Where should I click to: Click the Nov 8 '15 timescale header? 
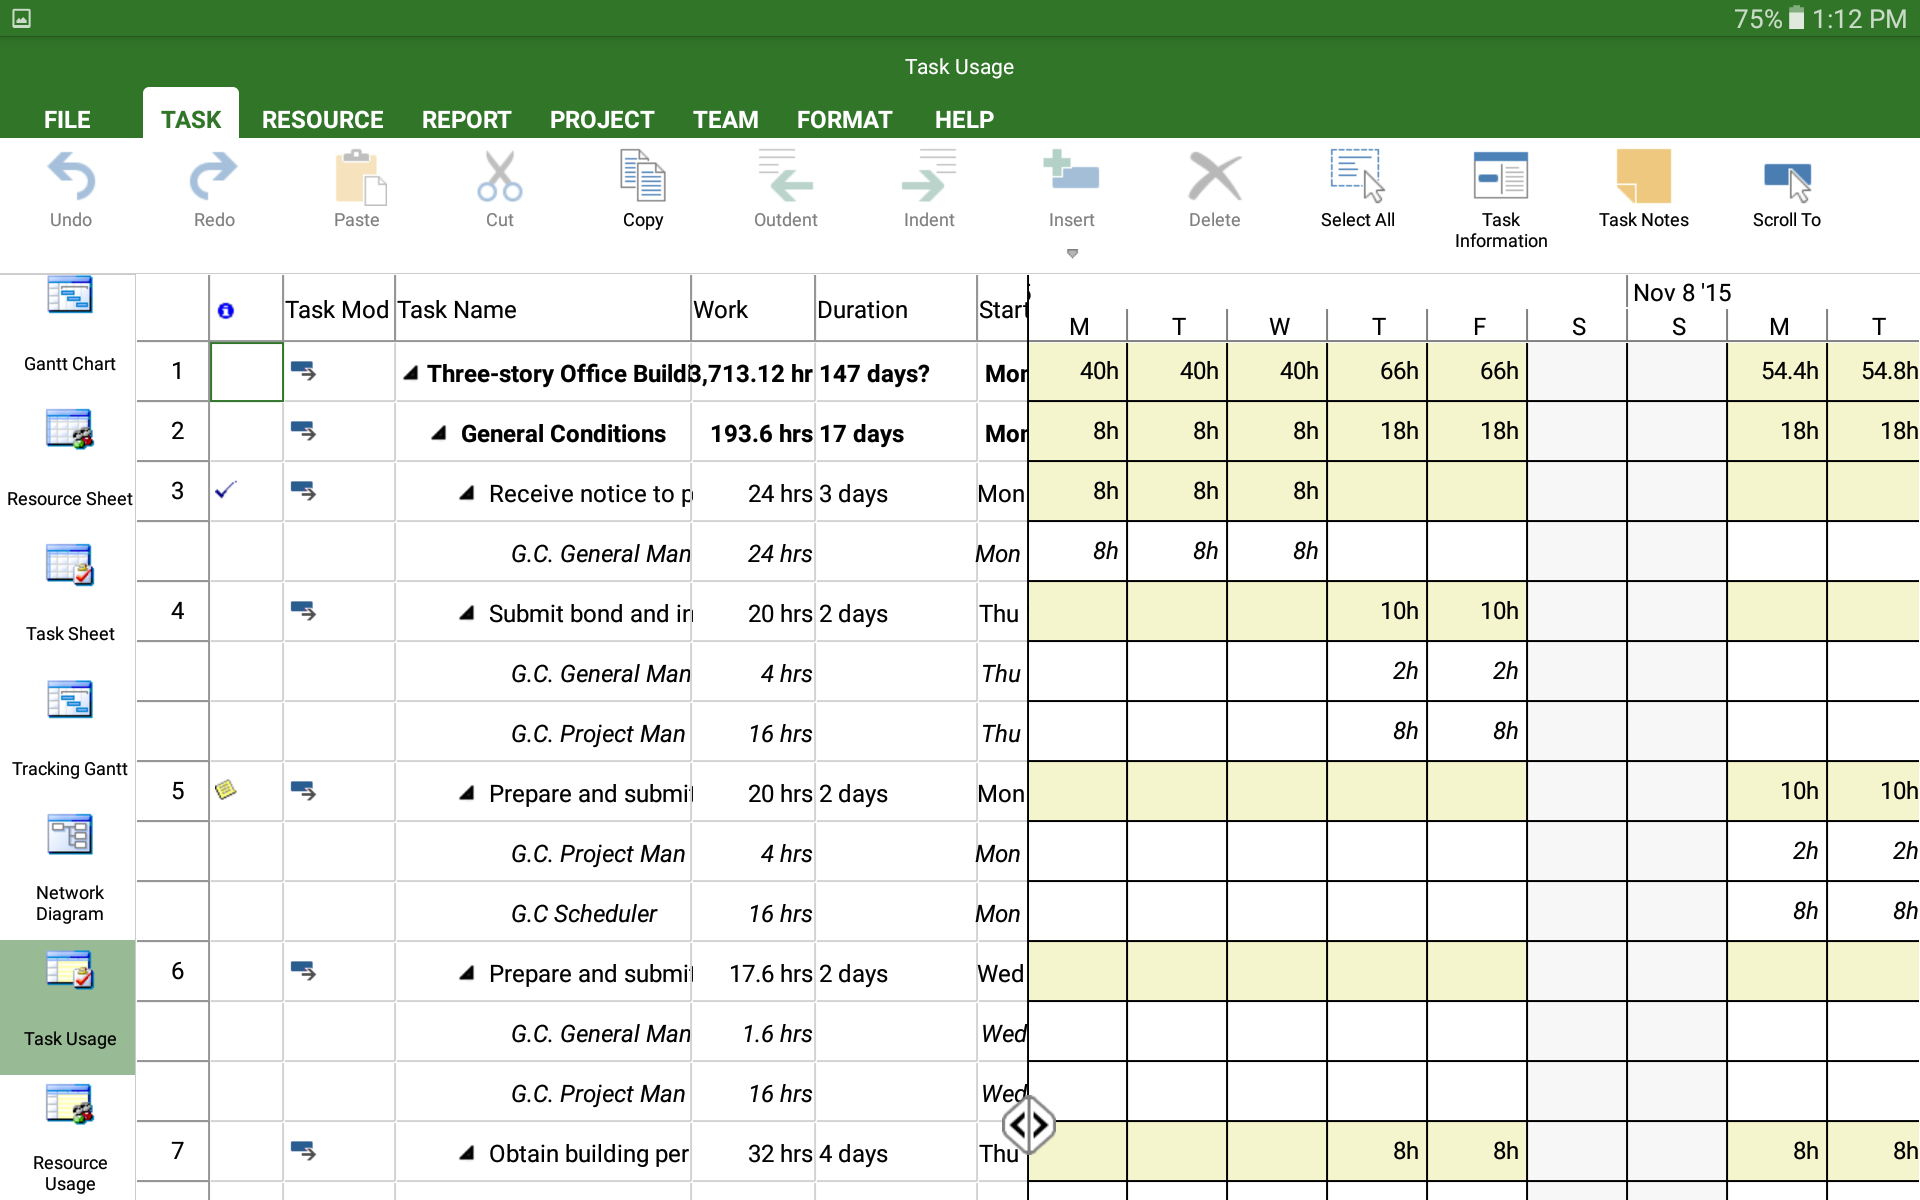click(1682, 293)
